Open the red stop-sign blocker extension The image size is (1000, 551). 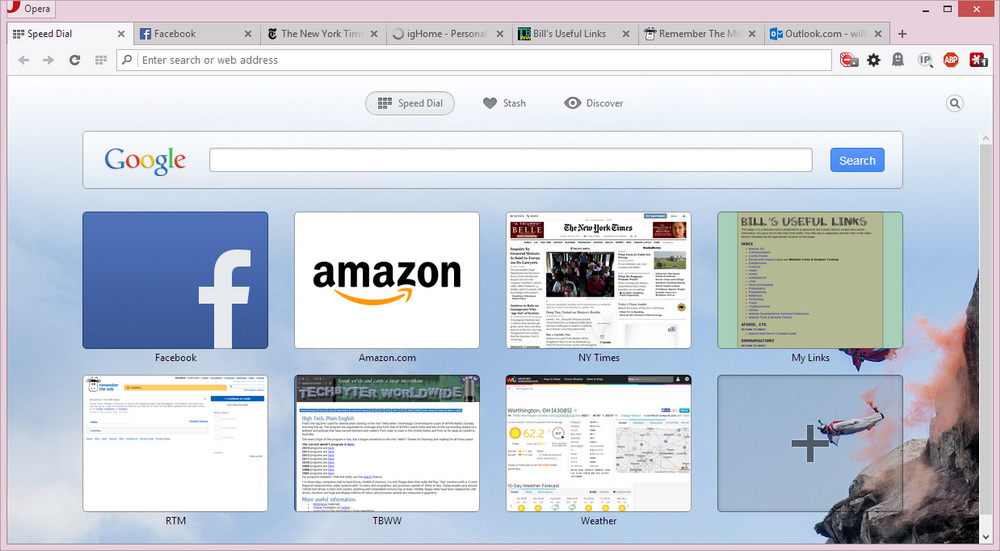(x=849, y=60)
